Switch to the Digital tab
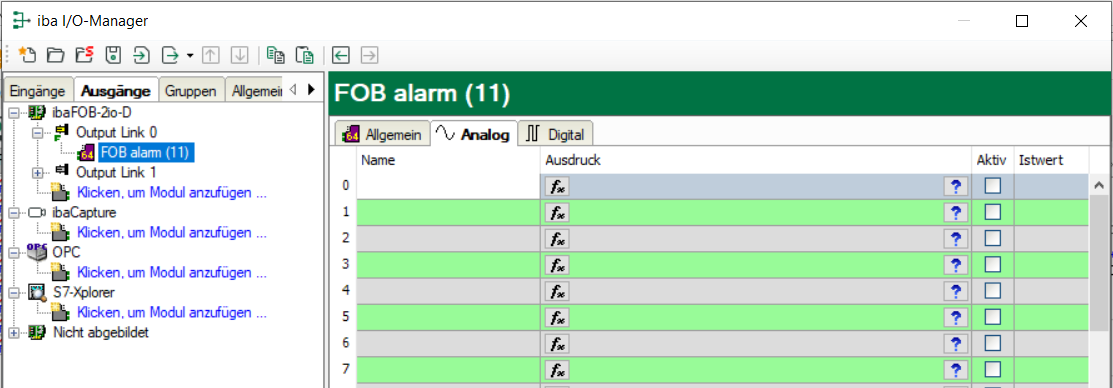The image size is (1113, 388). pos(556,134)
